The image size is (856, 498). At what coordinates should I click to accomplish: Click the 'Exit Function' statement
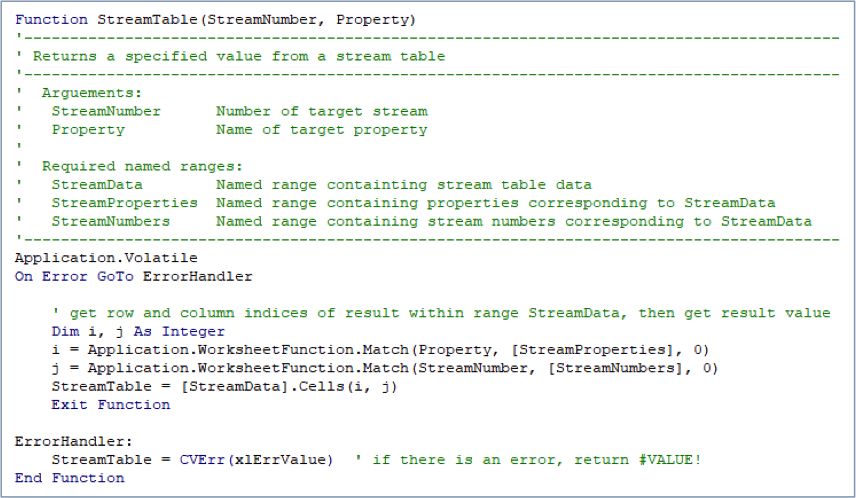(x=111, y=404)
